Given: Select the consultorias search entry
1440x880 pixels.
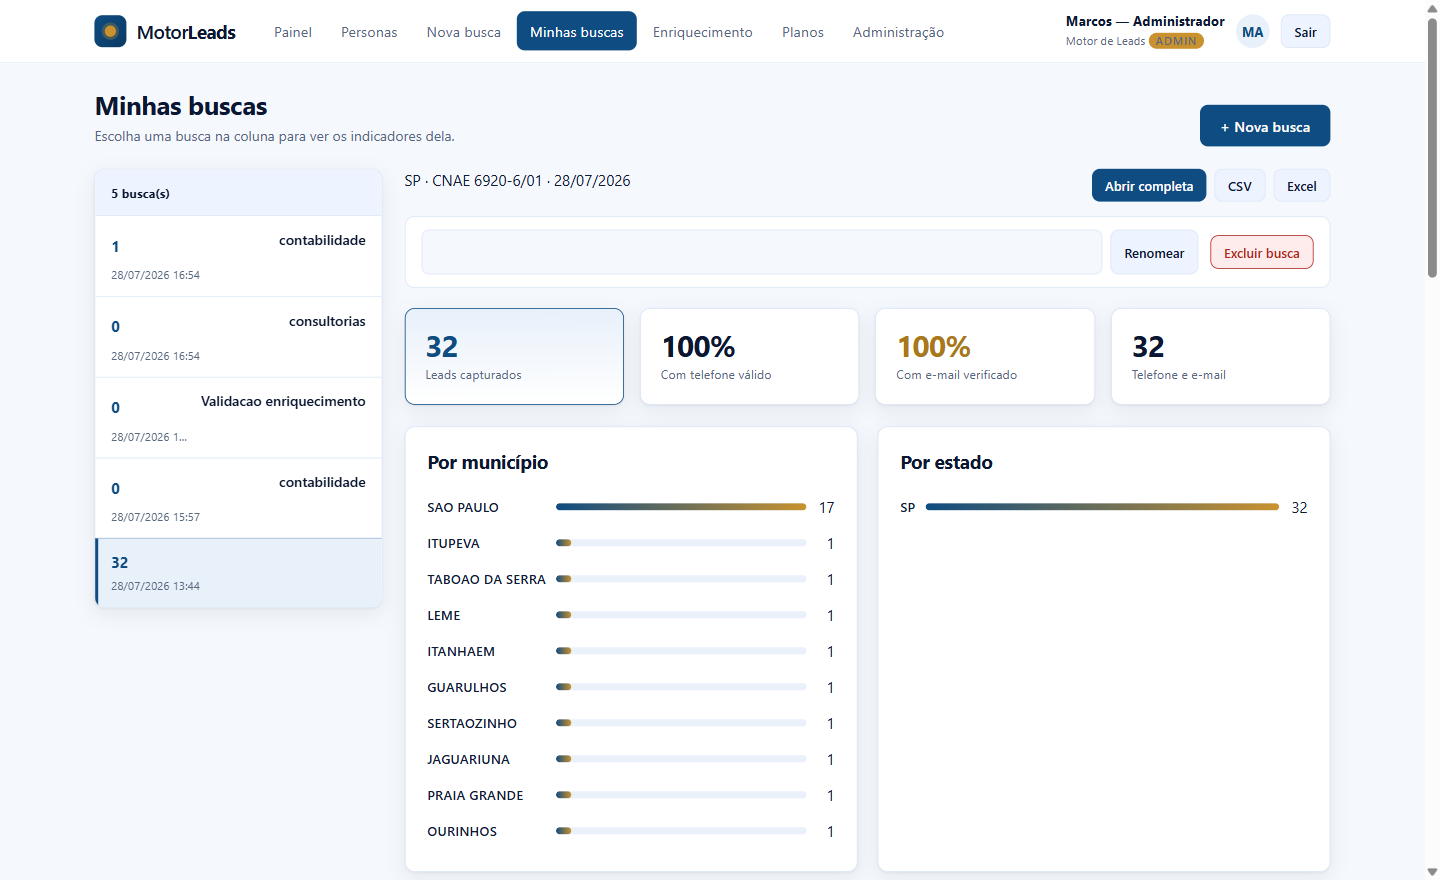Looking at the screenshot, I should 238,338.
